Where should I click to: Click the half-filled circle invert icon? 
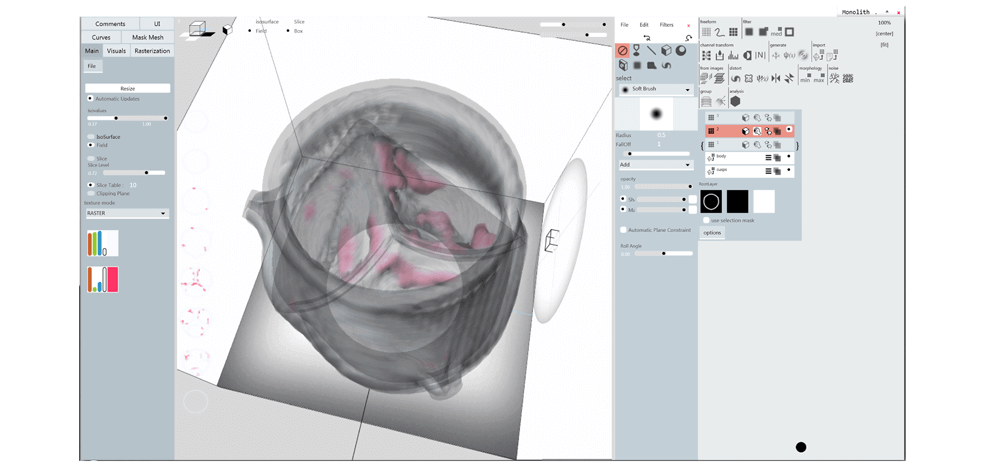coord(748,56)
